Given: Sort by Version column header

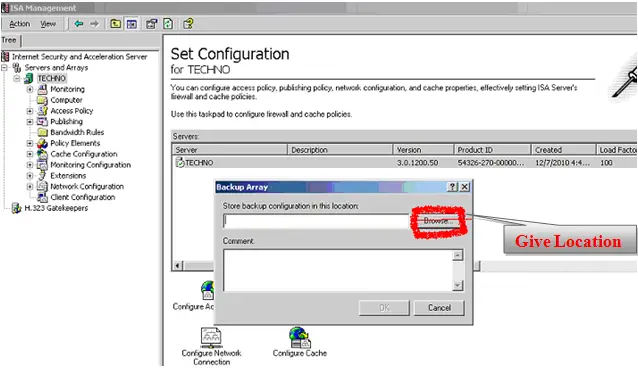Looking at the screenshot, I should point(424,150).
